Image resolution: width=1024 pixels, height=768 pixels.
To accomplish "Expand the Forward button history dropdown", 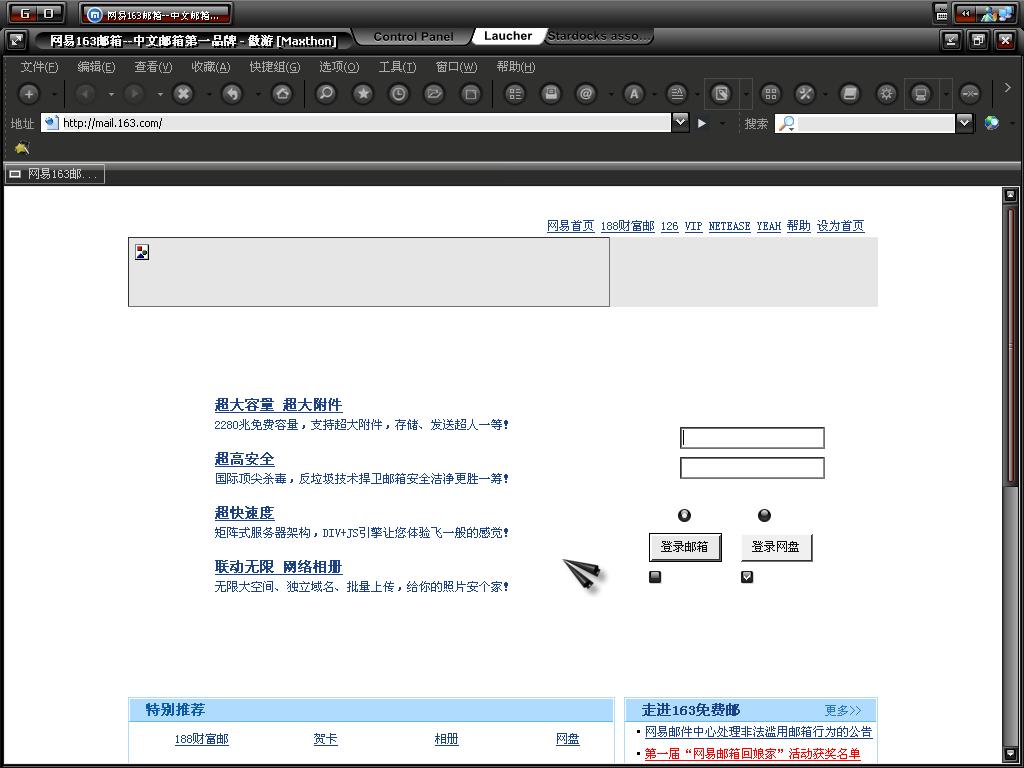I will [x=160, y=95].
